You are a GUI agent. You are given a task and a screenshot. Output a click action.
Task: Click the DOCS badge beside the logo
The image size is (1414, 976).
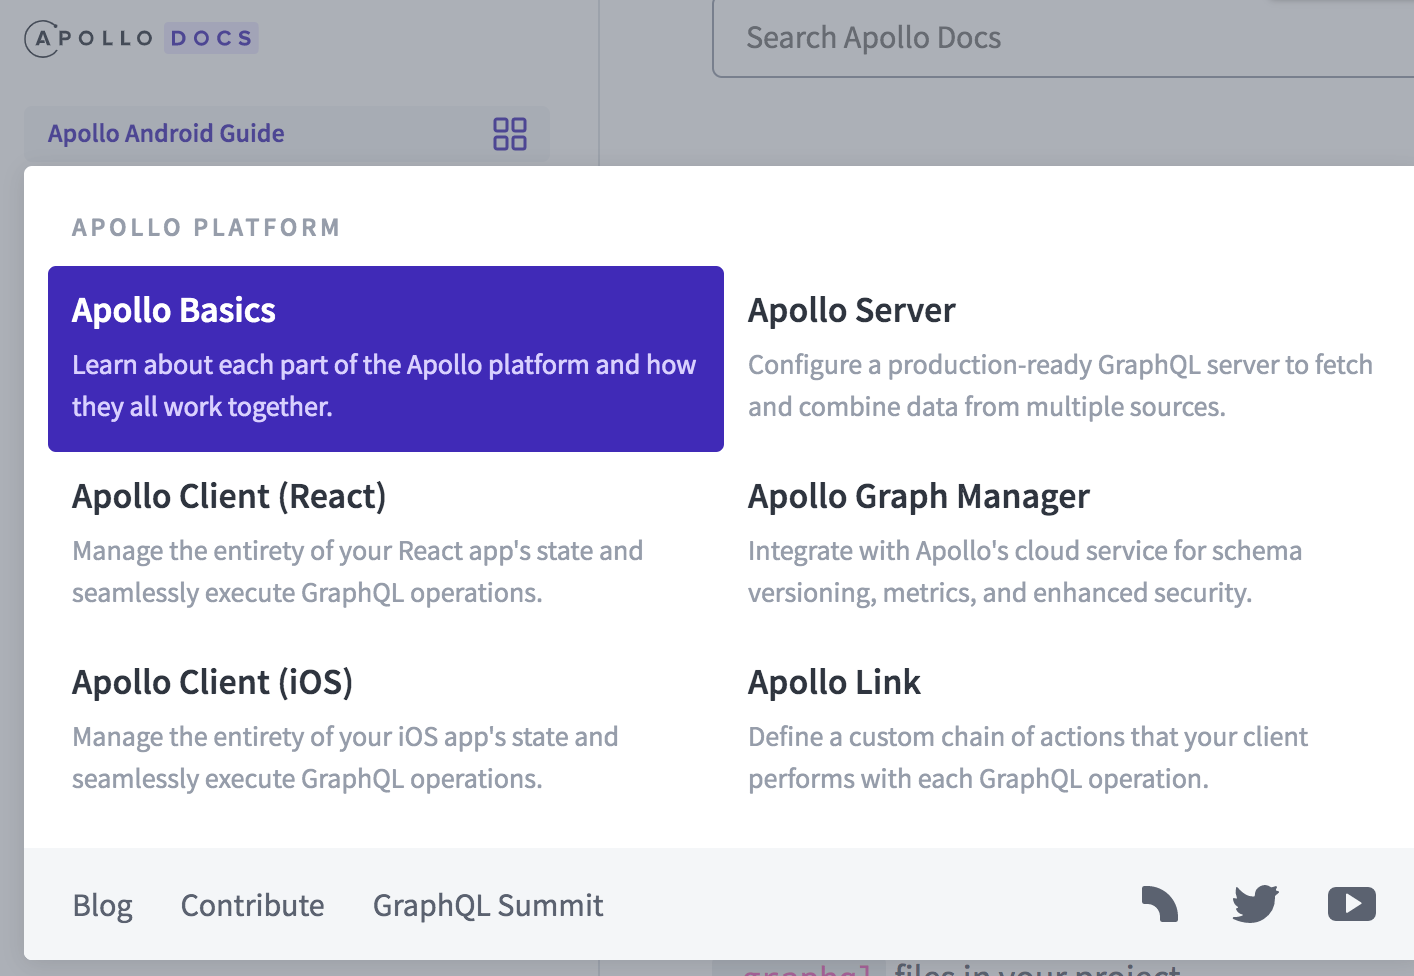pos(211,39)
